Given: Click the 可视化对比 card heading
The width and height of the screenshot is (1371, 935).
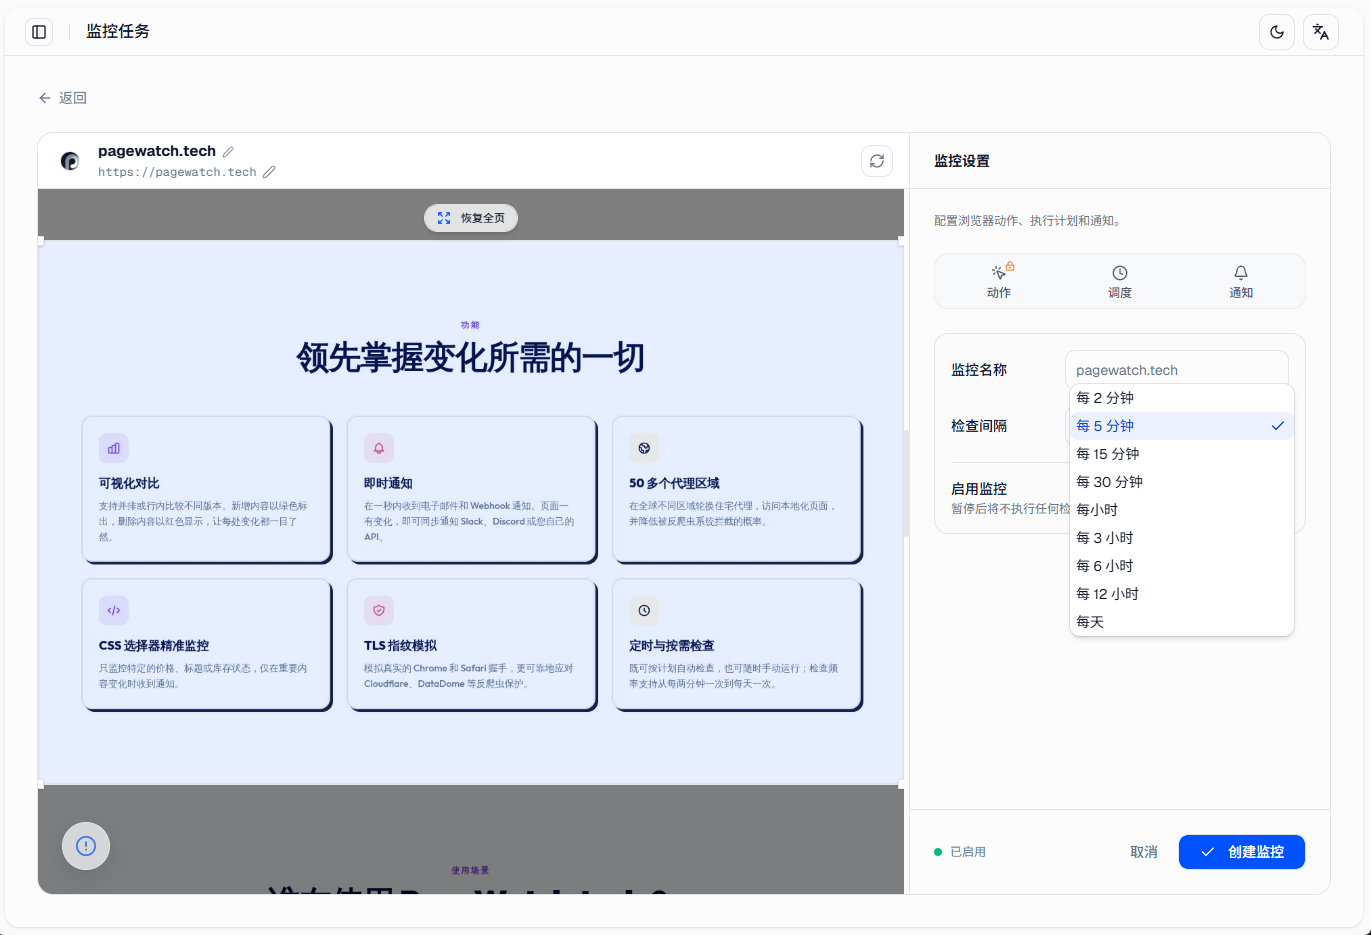Looking at the screenshot, I should (129, 483).
